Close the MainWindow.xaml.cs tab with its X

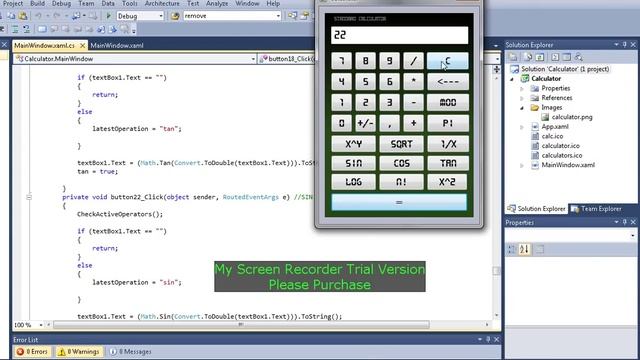click(82, 45)
